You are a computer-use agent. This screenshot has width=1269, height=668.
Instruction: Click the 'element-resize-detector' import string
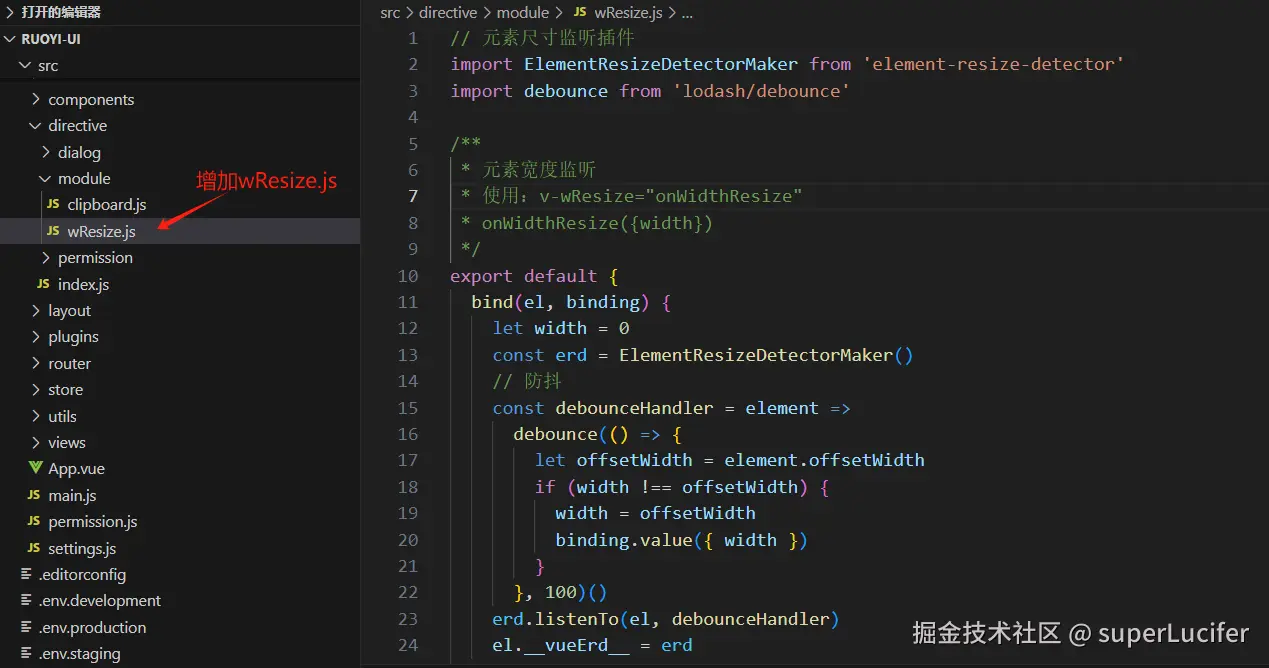[993, 64]
